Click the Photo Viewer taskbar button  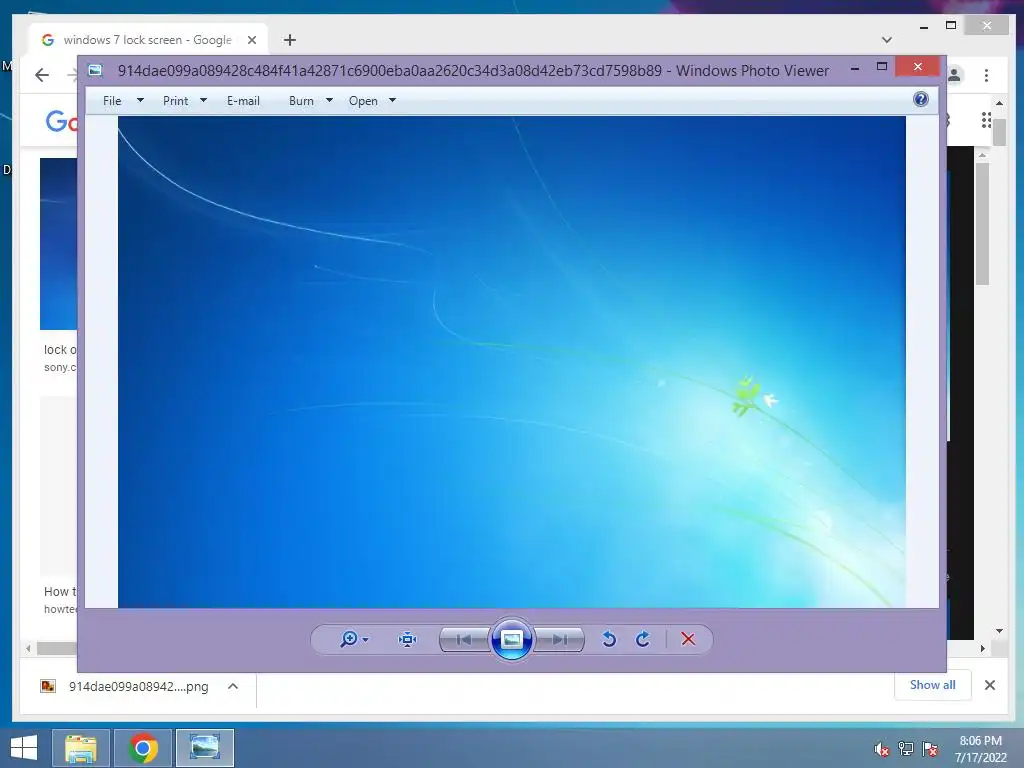(205, 748)
